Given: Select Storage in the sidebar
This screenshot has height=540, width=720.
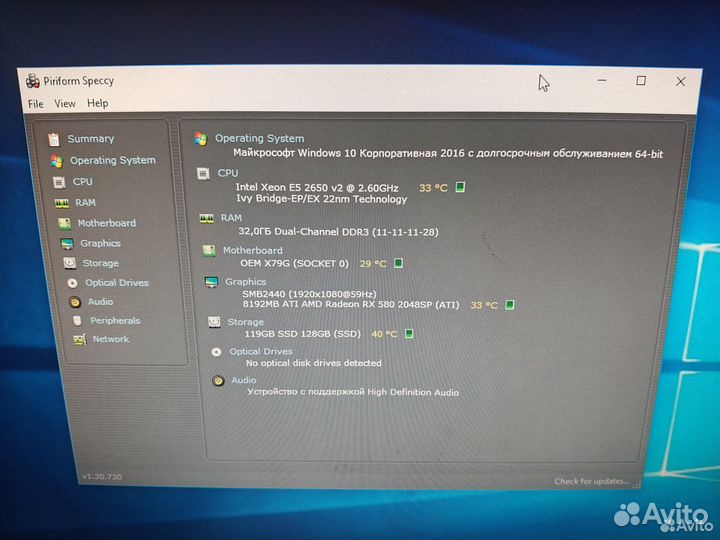Looking at the screenshot, I should coord(101,263).
